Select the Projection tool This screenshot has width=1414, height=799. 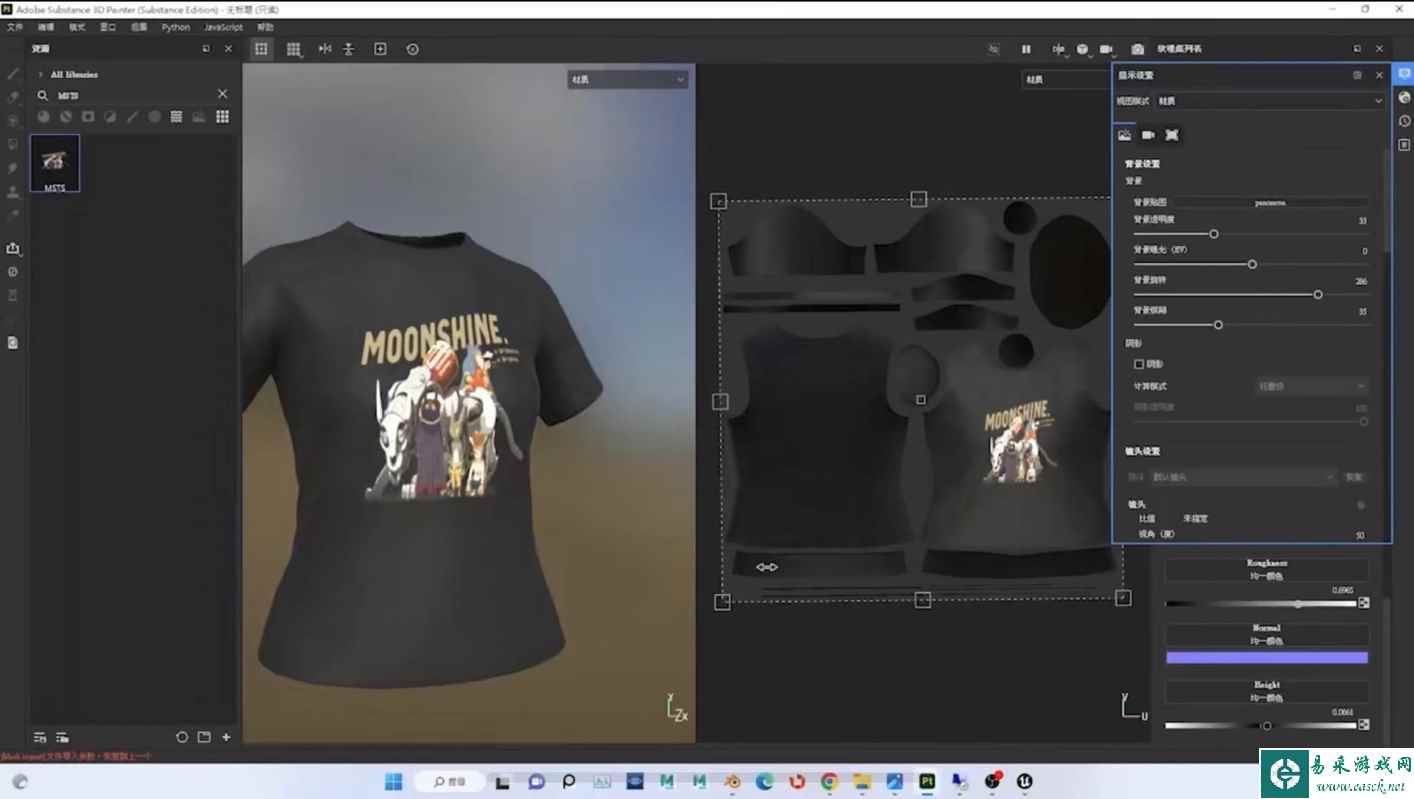pyautogui.click(x=13, y=120)
